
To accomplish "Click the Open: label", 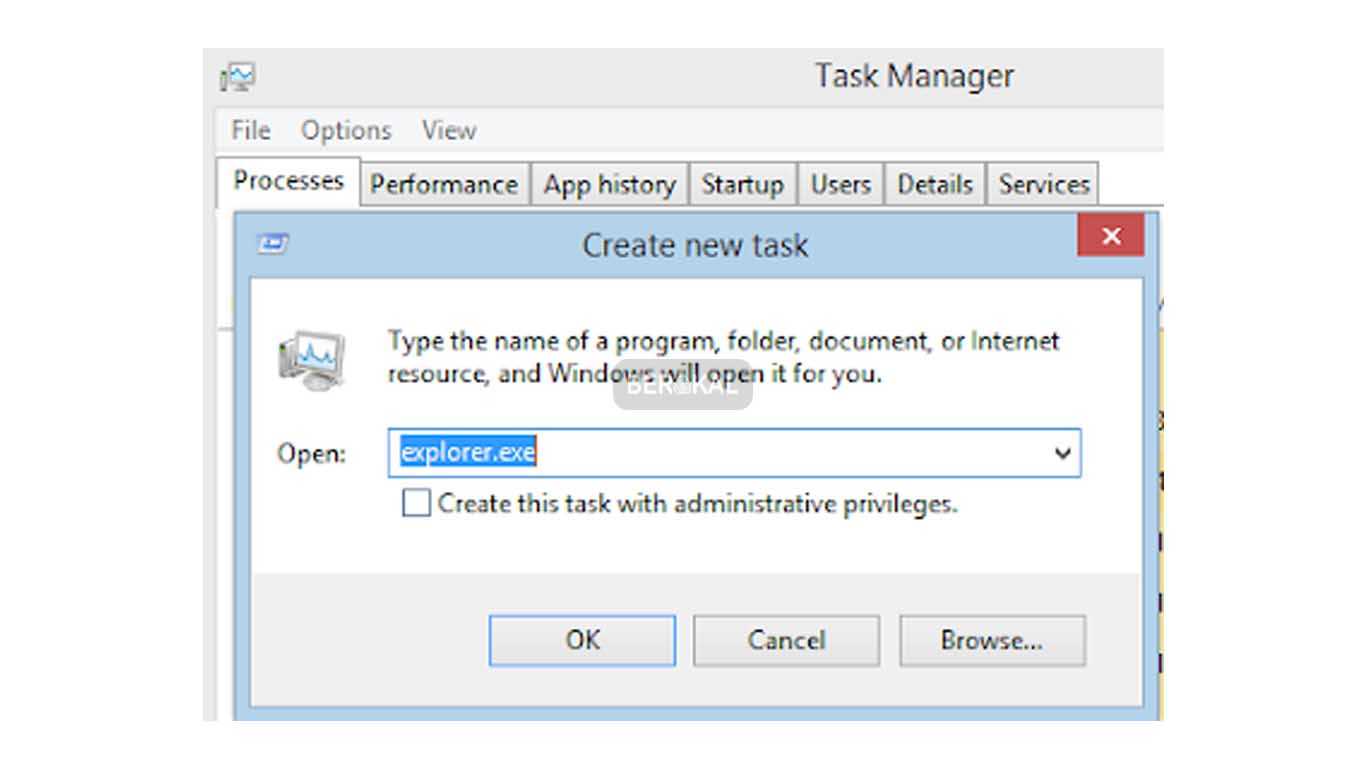I will (x=311, y=454).
